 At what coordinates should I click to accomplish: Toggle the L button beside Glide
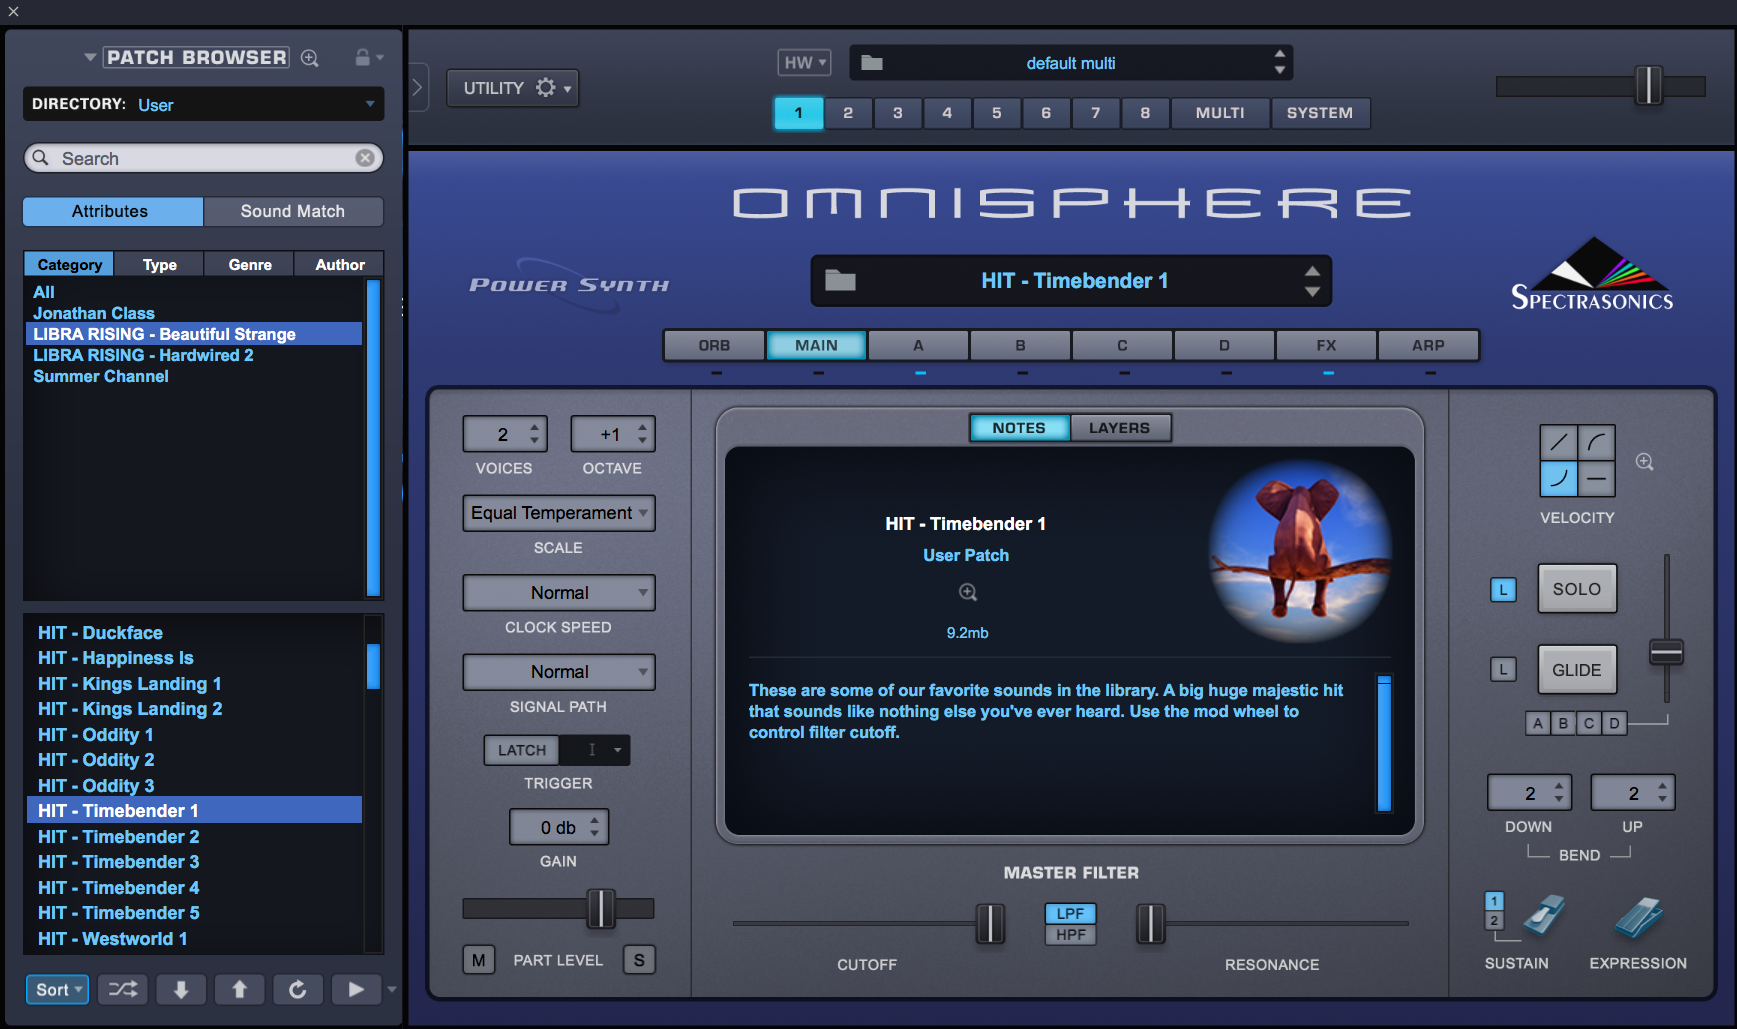1503,669
